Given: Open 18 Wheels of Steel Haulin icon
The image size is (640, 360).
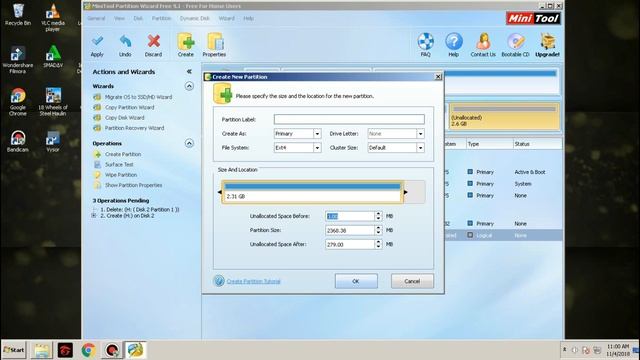Looking at the screenshot, I should 53,102.
